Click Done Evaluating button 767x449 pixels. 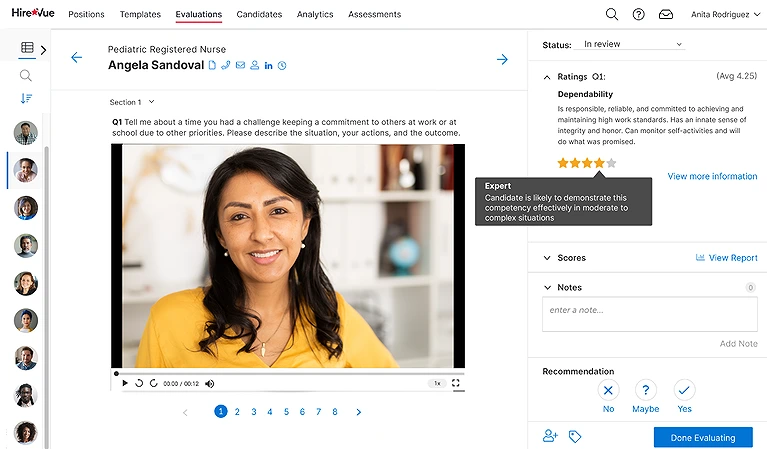pos(703,438)
